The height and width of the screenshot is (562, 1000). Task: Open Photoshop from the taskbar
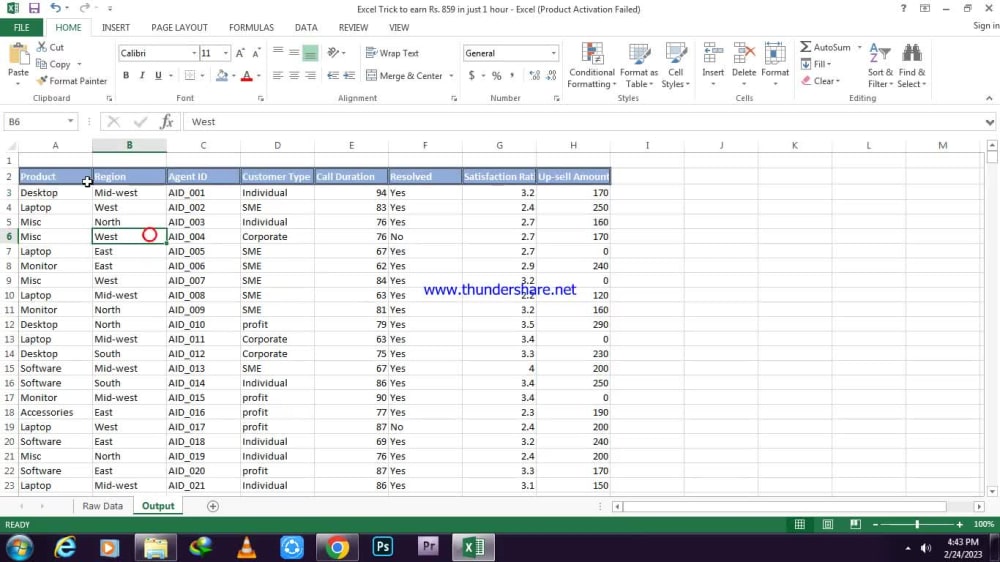coord(383,547)
